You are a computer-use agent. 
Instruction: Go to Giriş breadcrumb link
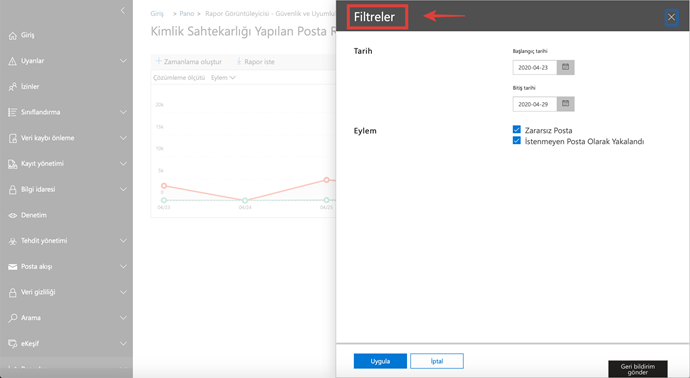[x=157, y=14]
